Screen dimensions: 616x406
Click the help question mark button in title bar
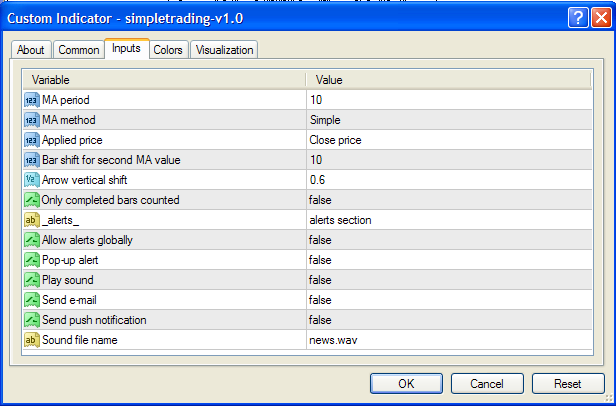(577, 18)
